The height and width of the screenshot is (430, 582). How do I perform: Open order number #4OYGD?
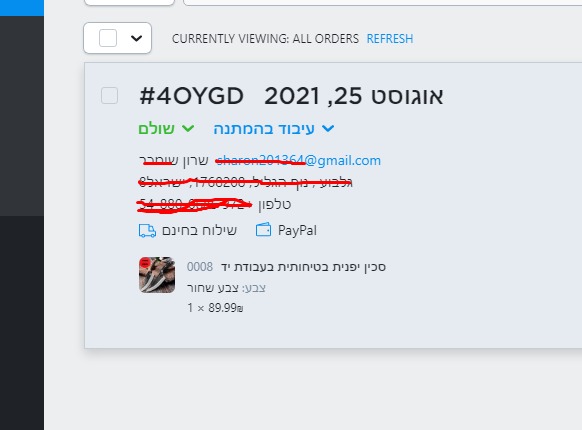191,96
